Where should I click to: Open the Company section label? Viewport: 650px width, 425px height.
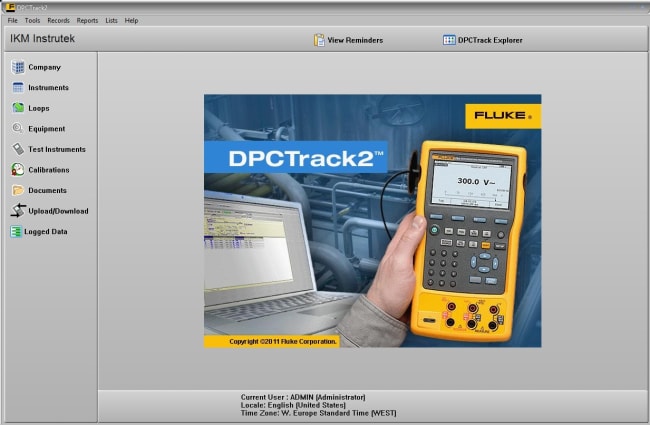point(44,67)
